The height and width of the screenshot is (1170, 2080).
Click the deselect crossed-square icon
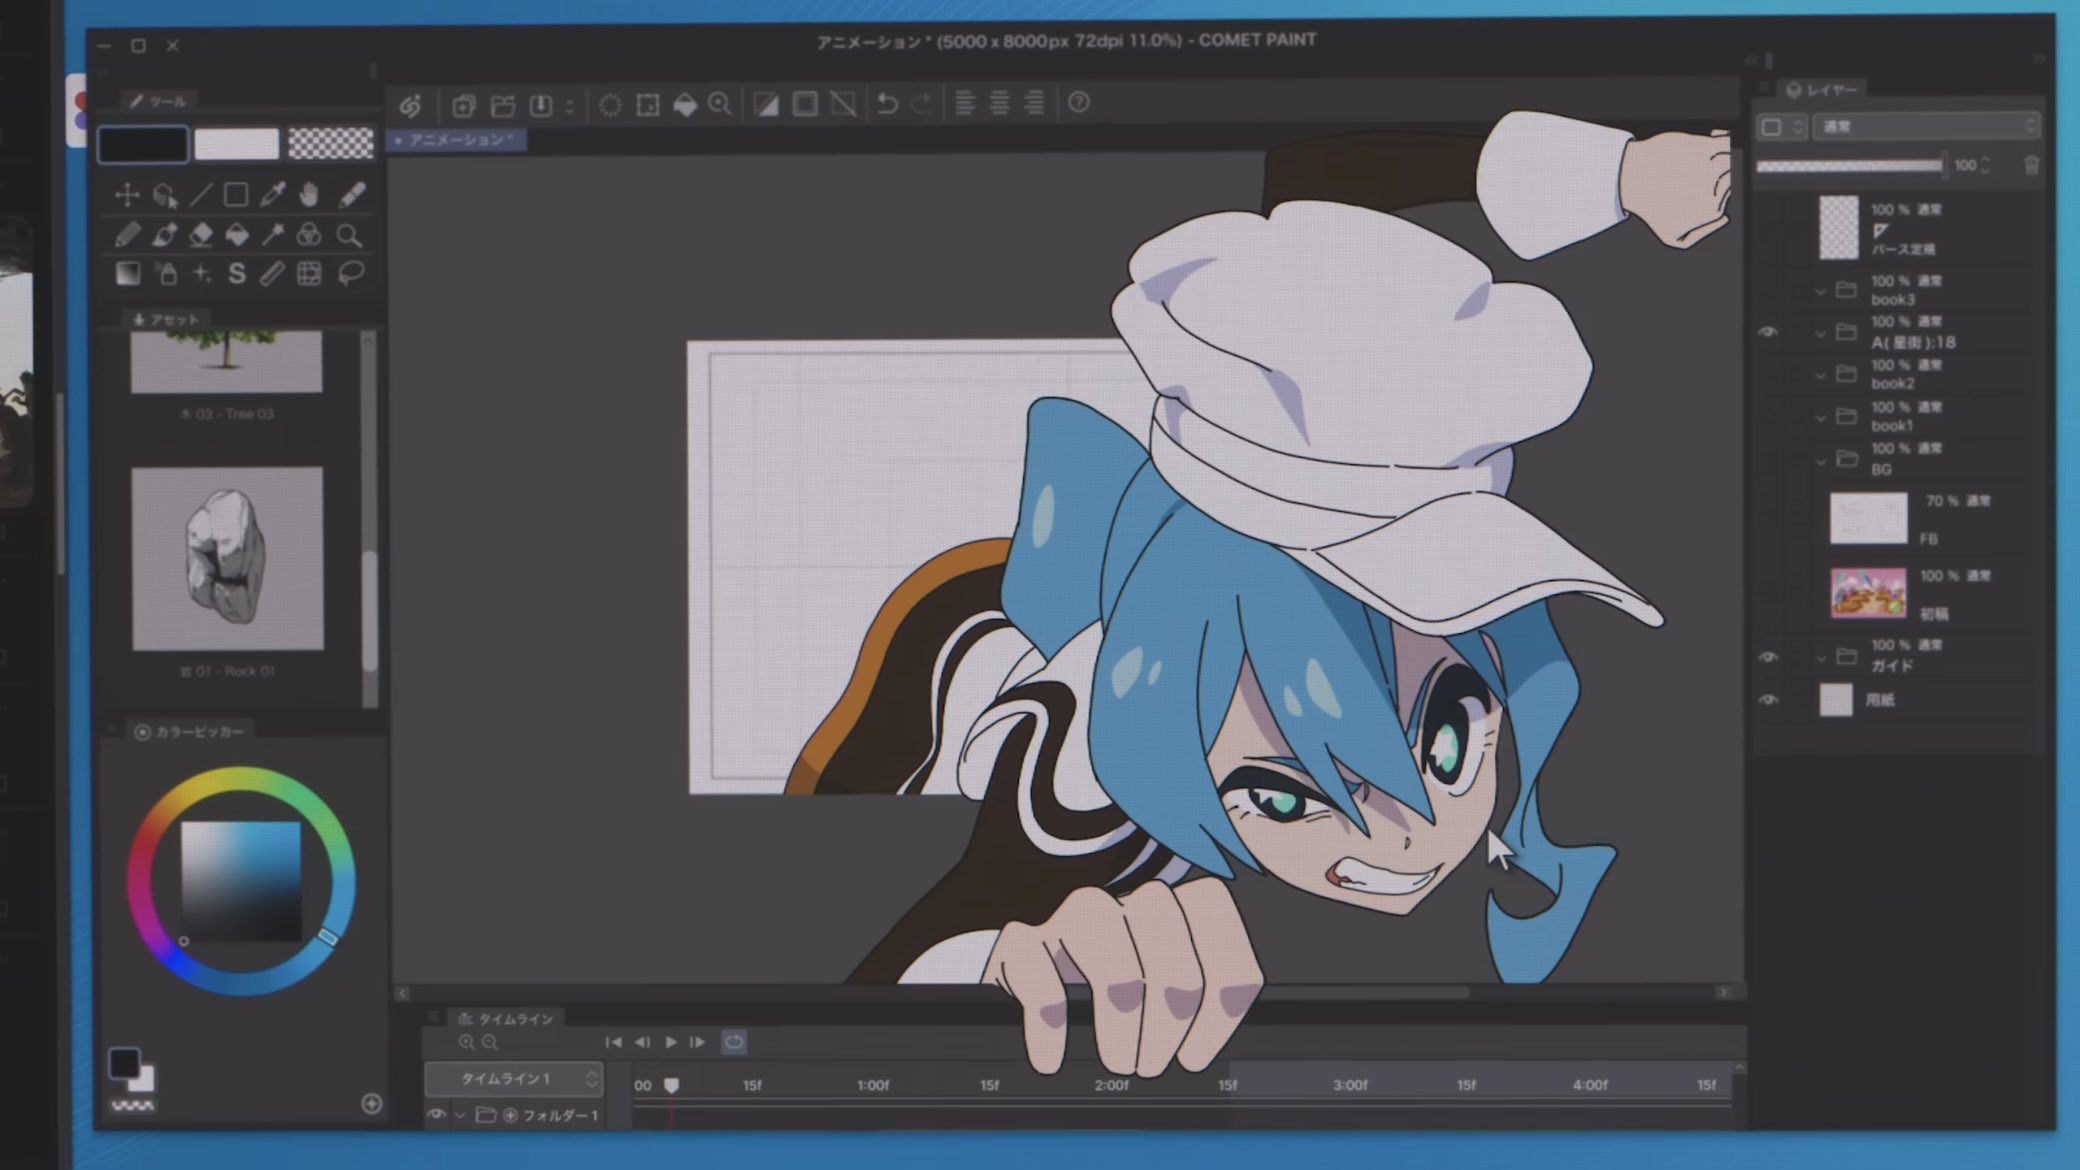(843, 103)
